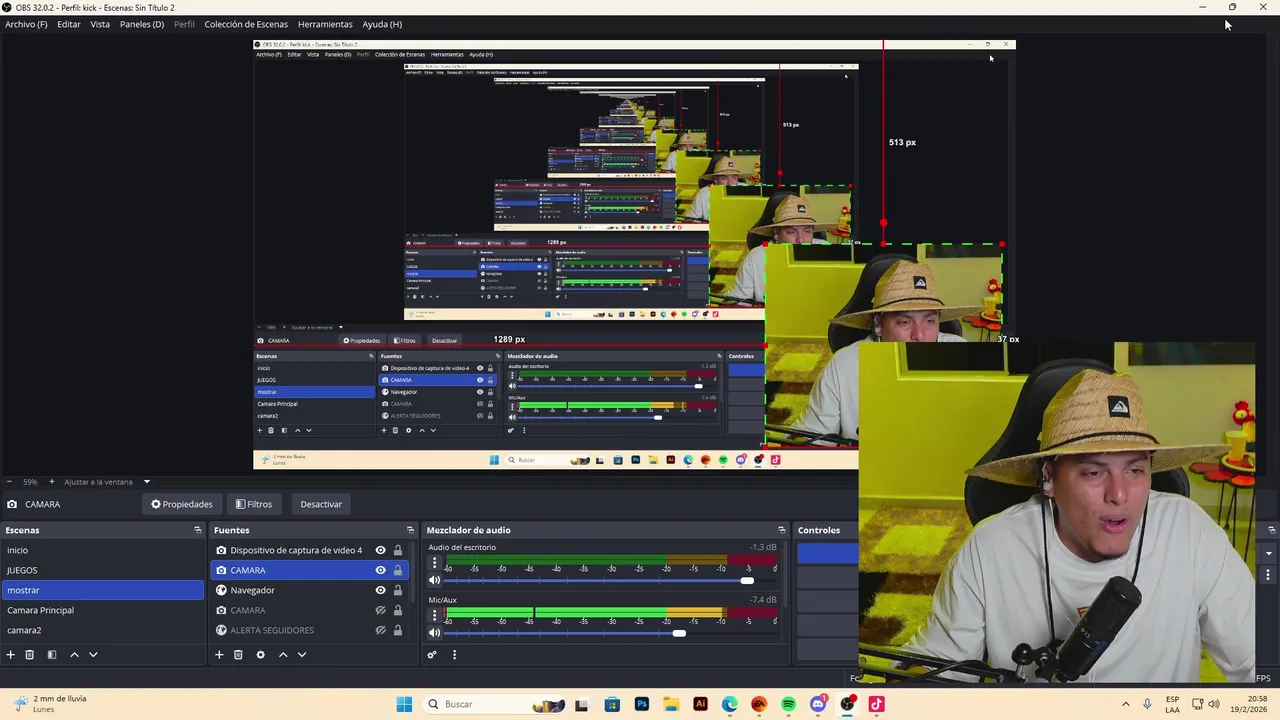Open the Archivo menu
1280x720 pixels.
click(26, 24)
